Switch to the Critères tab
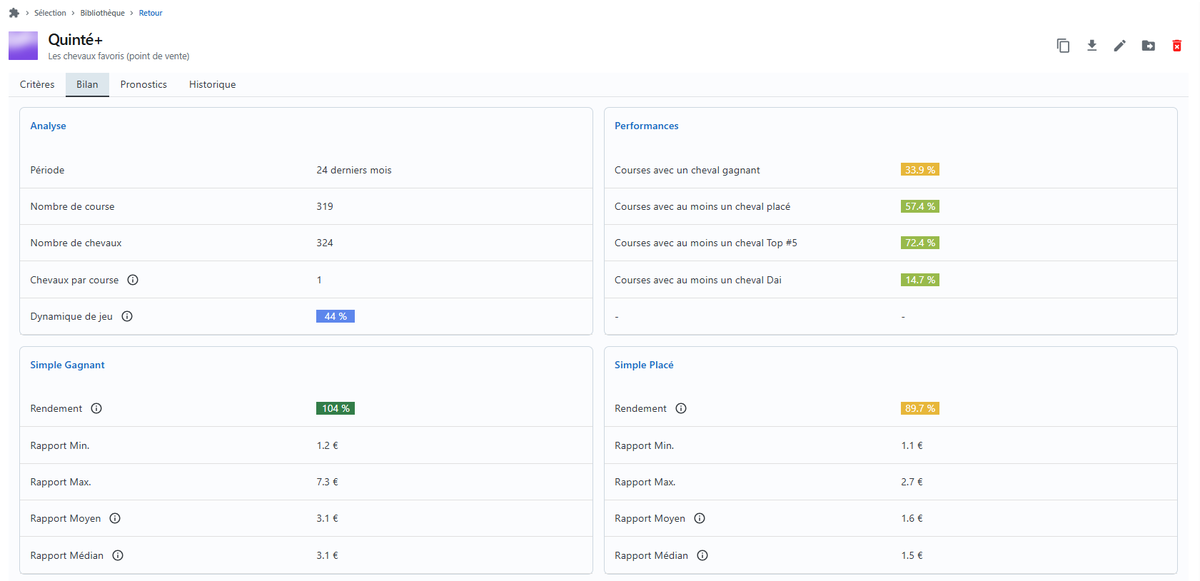This screenshot has height=581, width=1200. coord(37,85)
